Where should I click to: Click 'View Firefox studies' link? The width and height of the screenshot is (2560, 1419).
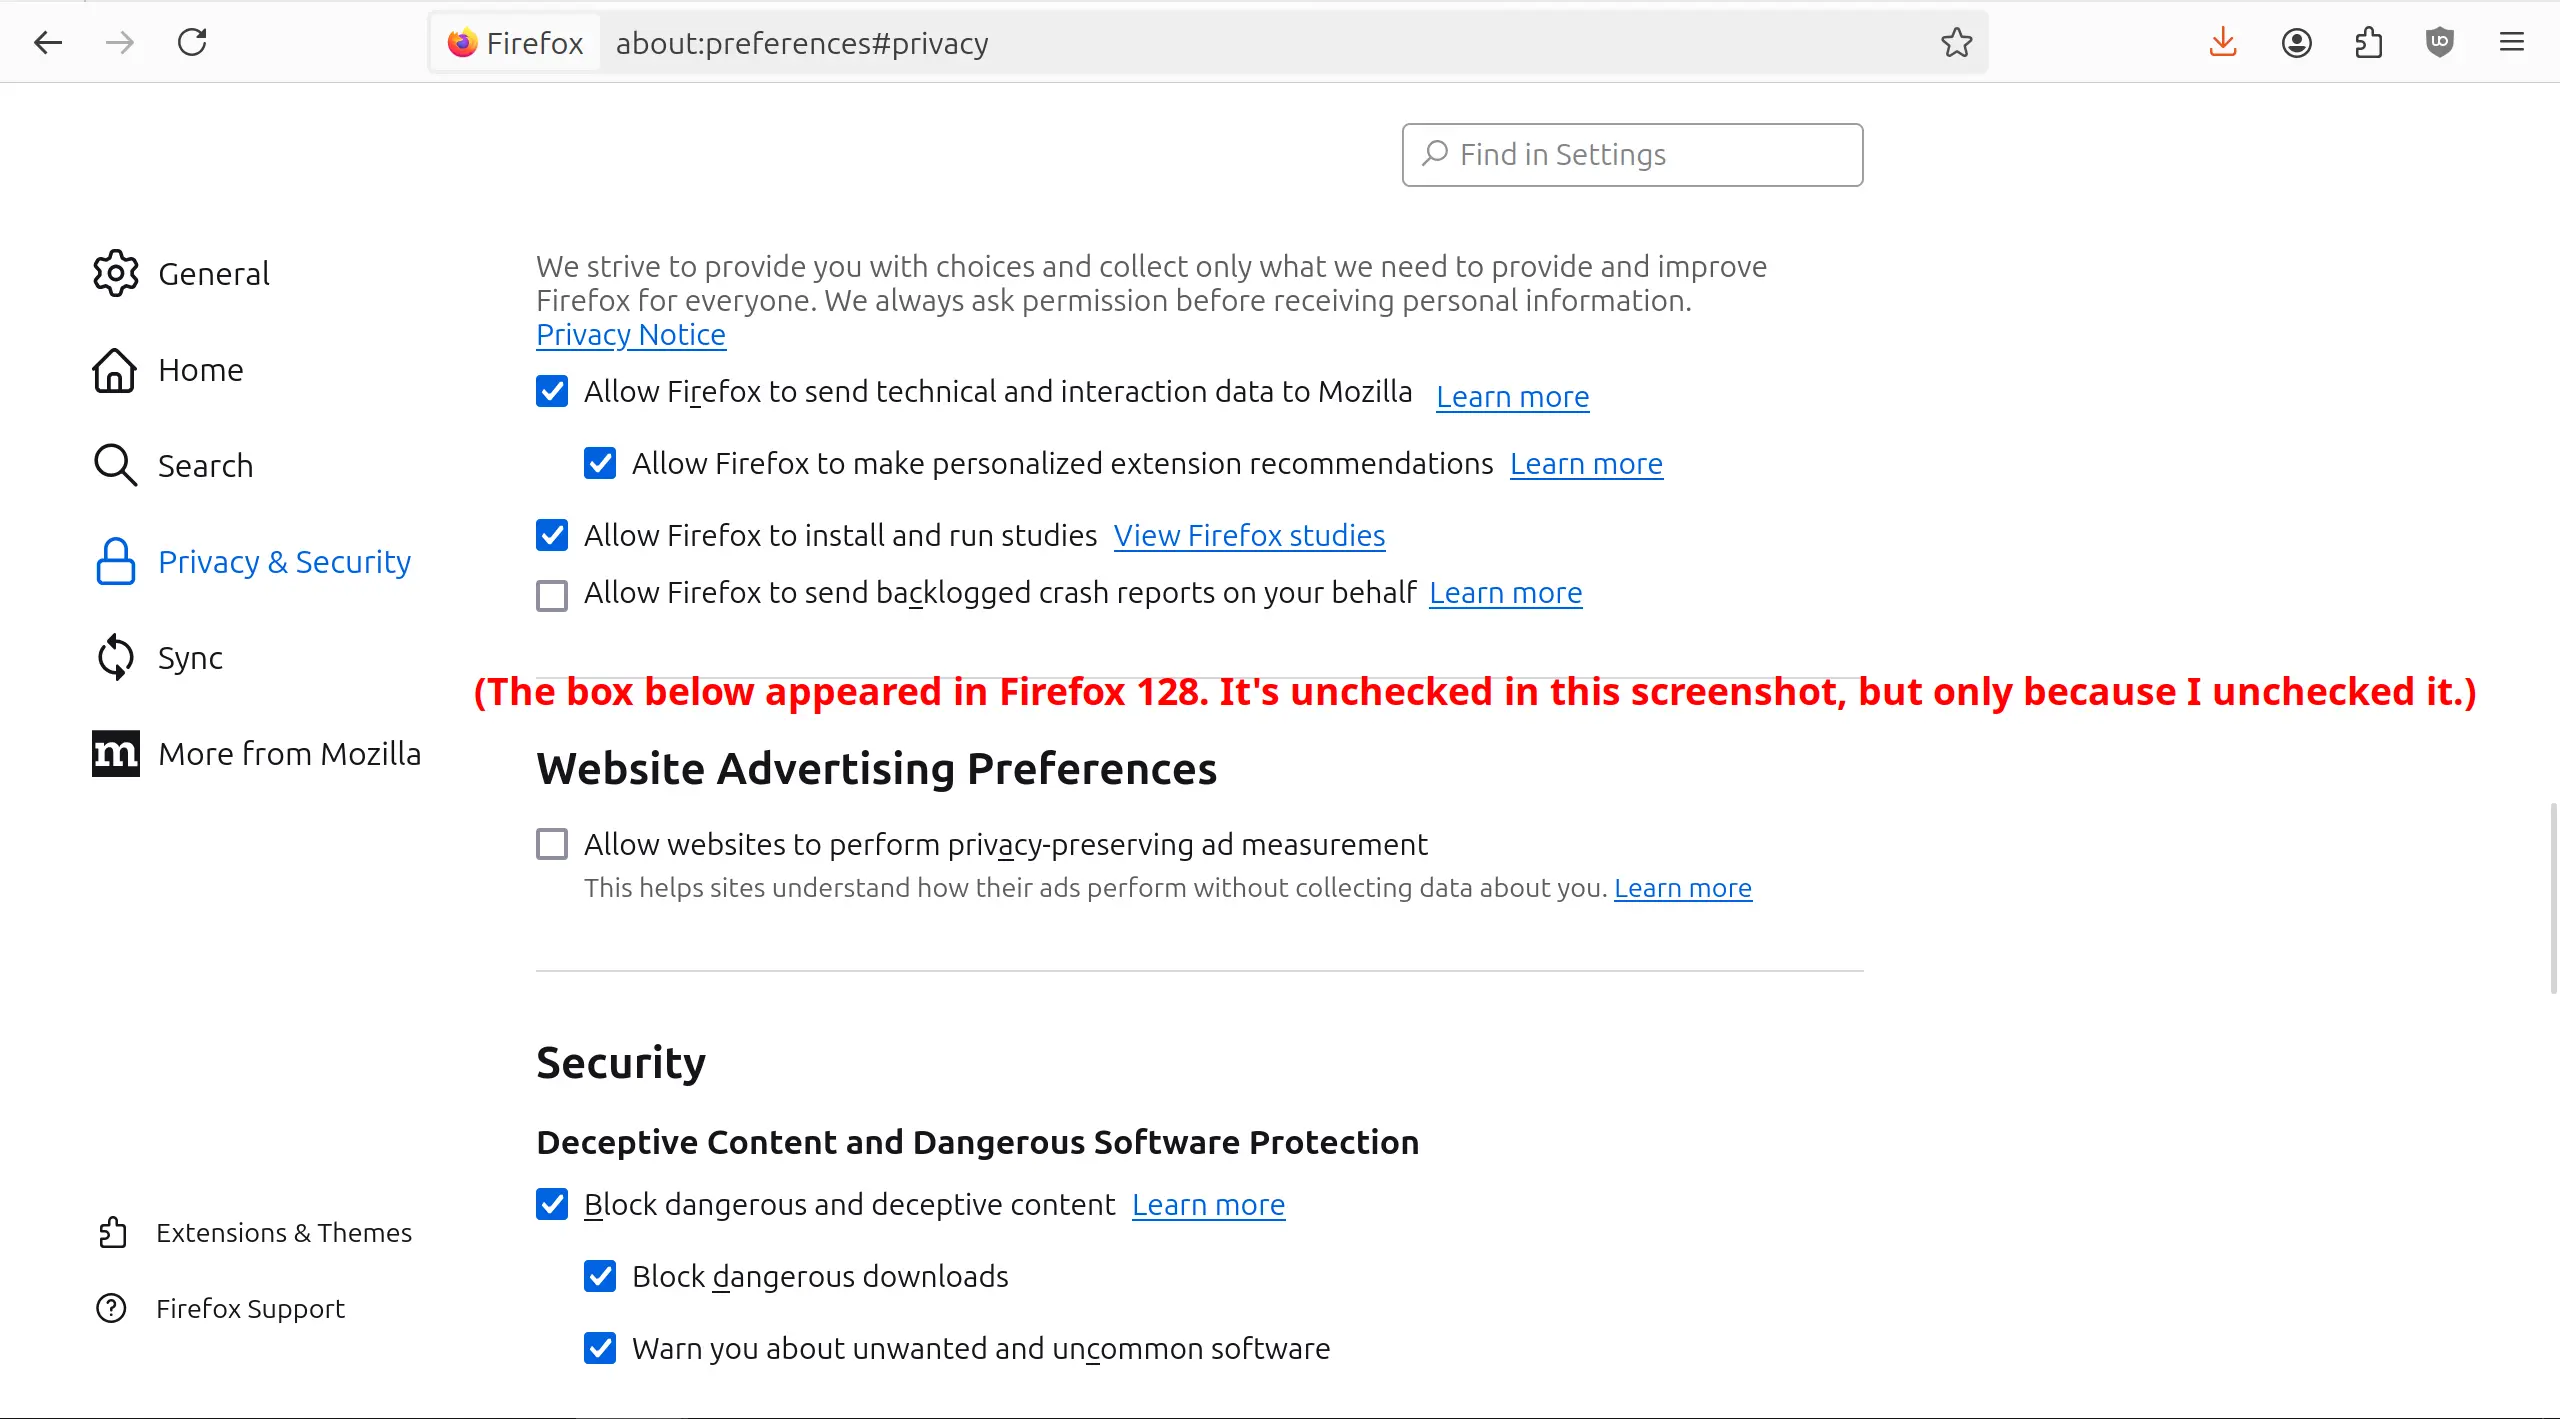click(1249, 535)
